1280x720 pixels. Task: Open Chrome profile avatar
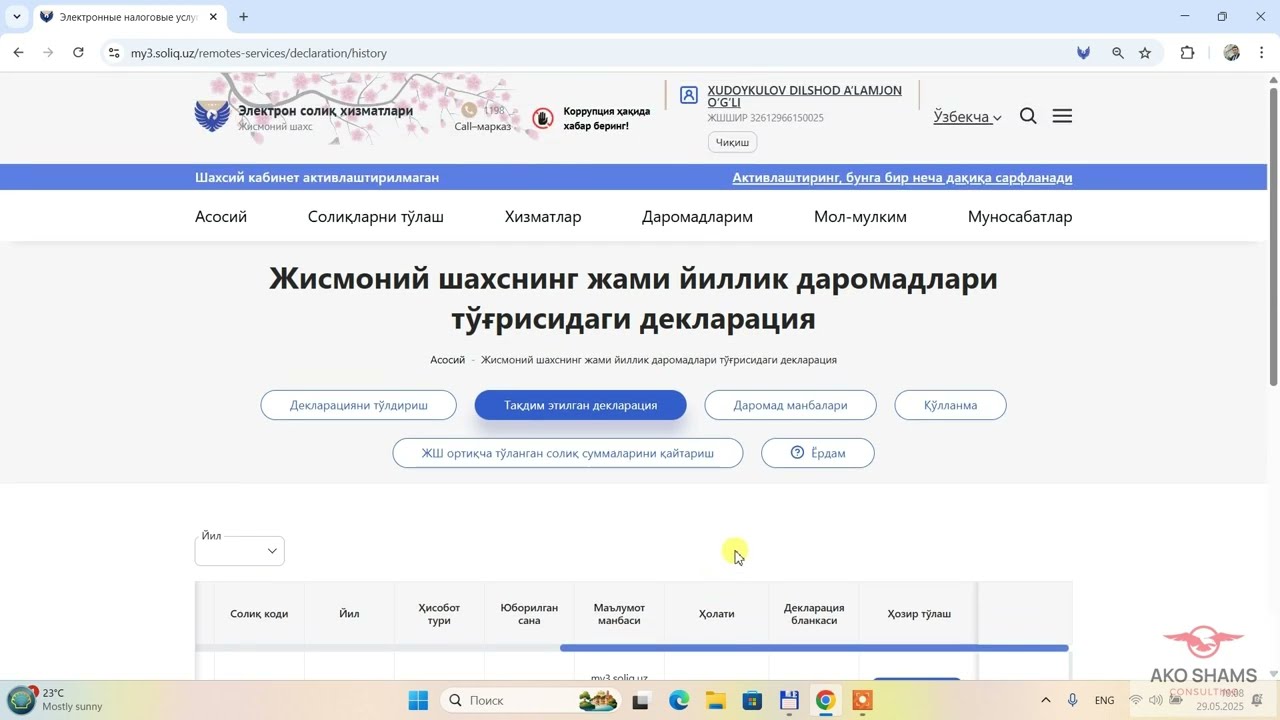click(x=1231, y=53)
